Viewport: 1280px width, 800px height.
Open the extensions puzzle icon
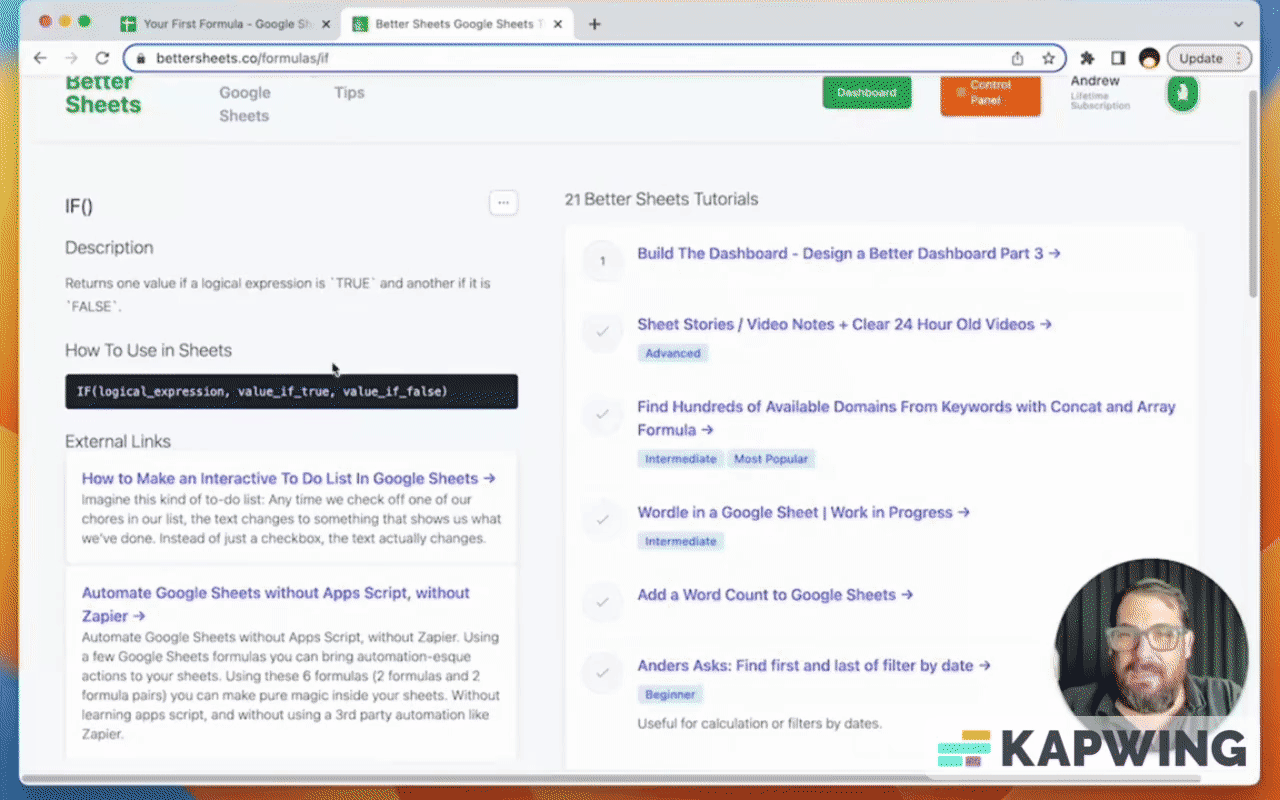pos(1088,58)
